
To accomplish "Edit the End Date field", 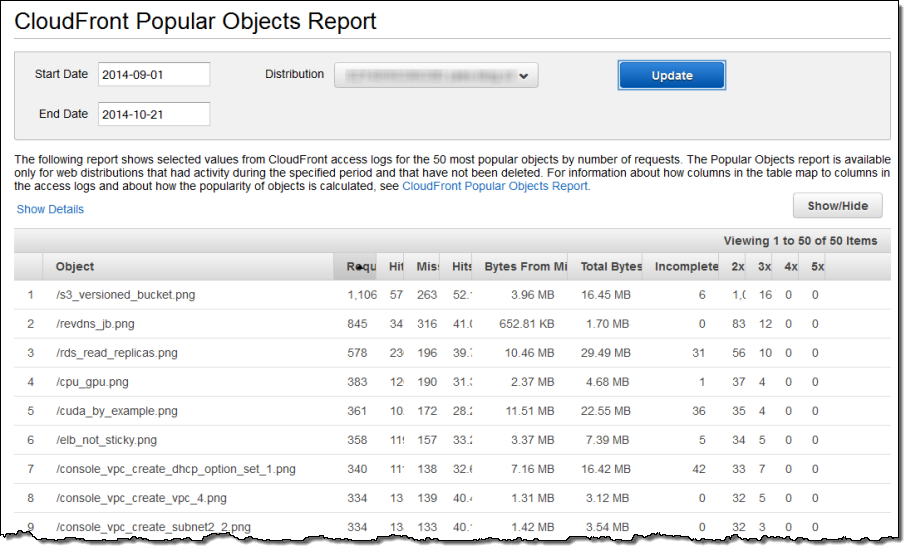I will coord(153,114).
